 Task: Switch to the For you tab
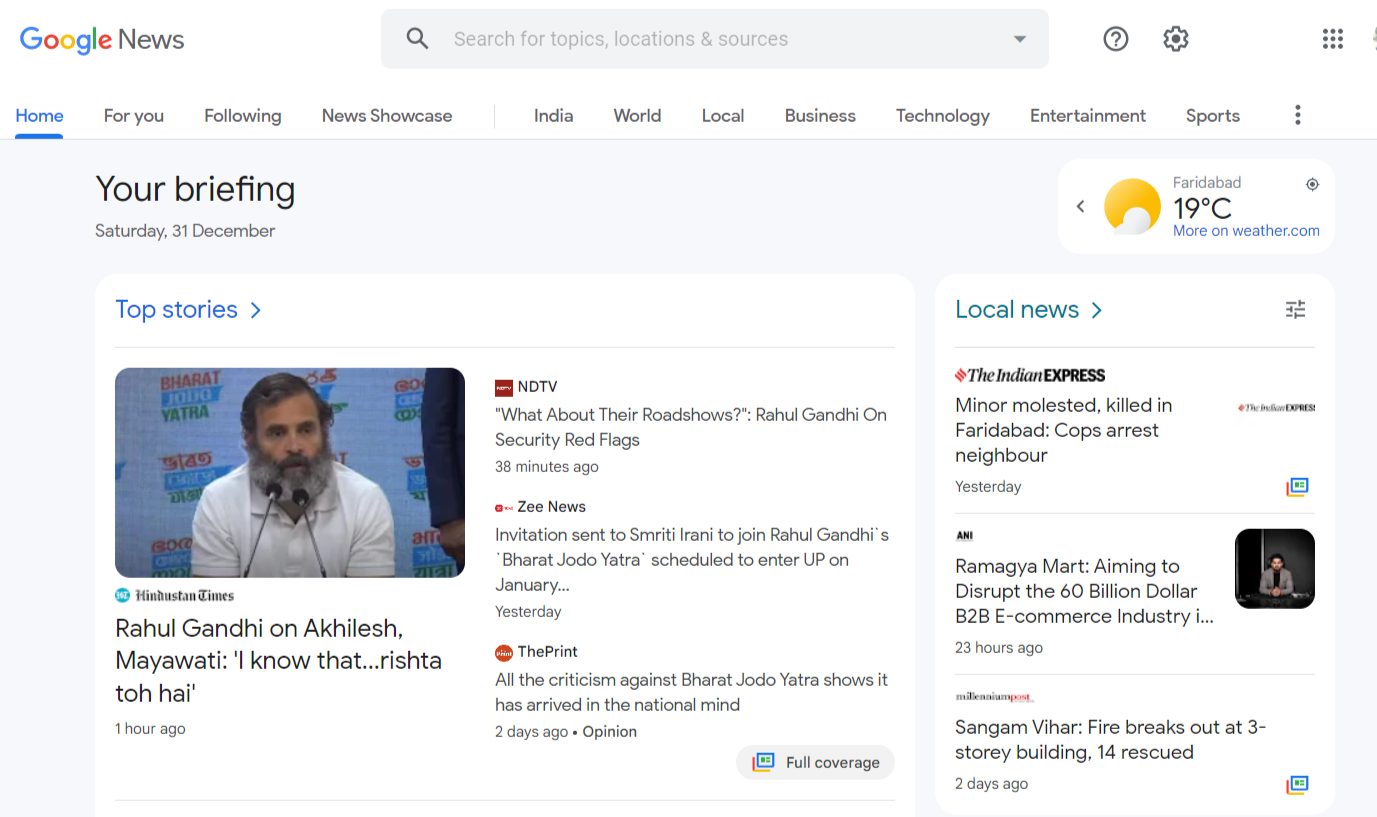tap(133, 116)
